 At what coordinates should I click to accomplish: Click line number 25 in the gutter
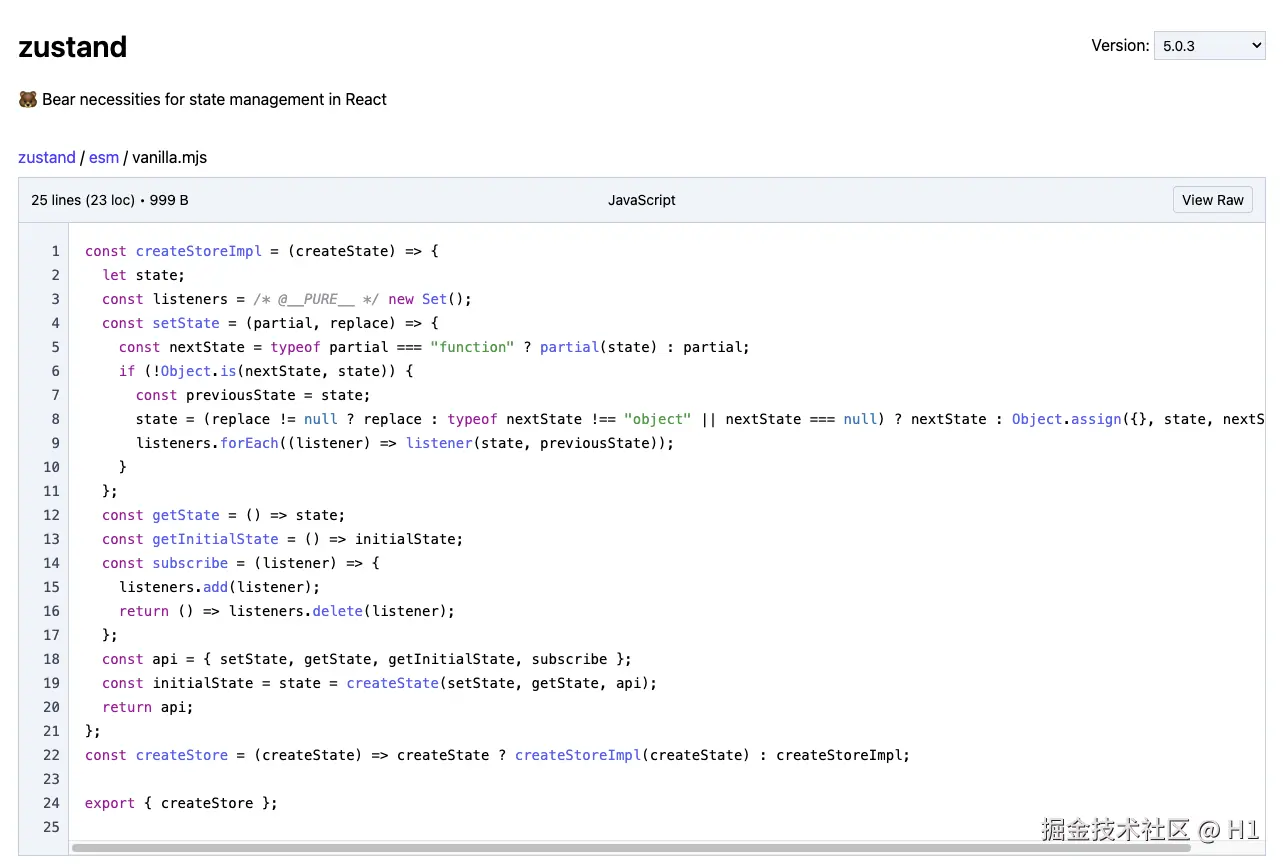point(52,827)
